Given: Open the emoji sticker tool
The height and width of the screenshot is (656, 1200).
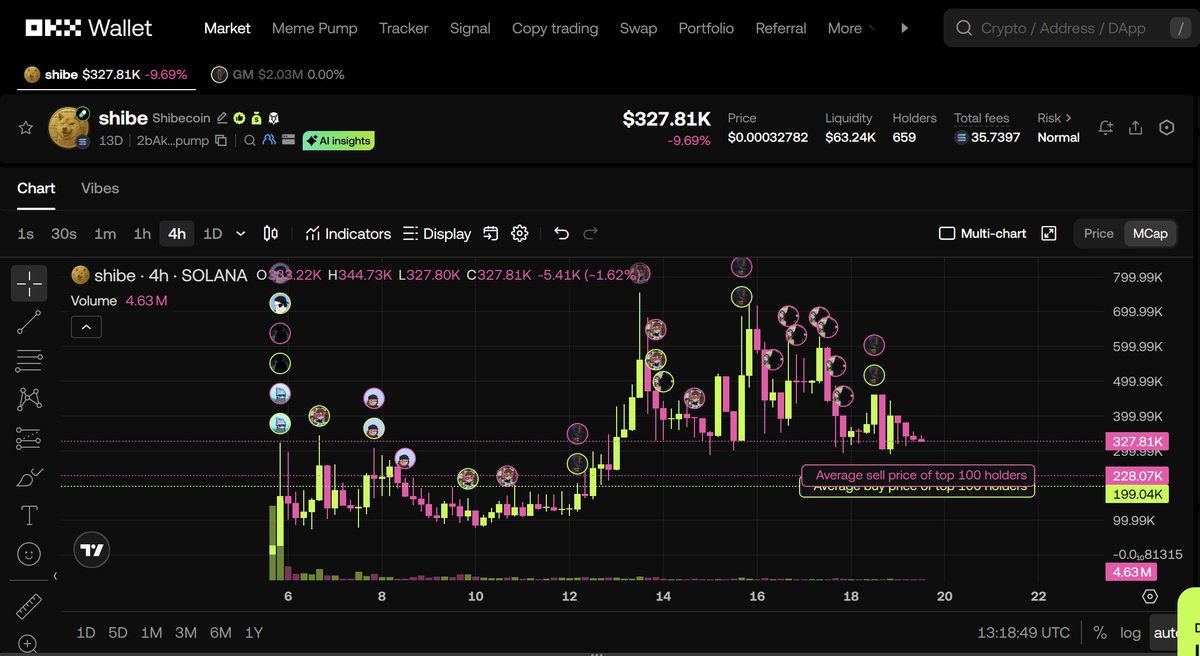Looking at the screenshot, I should pos(30,553).
